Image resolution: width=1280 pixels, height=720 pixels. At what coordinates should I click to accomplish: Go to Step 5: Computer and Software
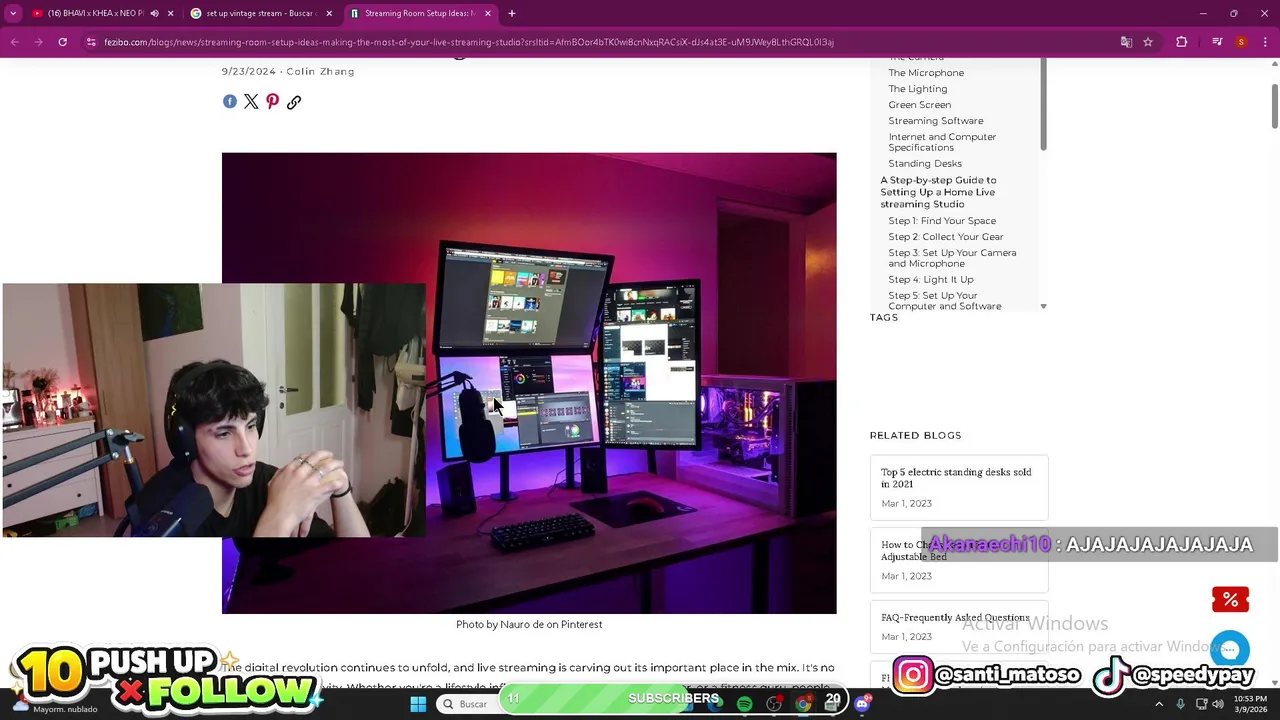(944, 301)
